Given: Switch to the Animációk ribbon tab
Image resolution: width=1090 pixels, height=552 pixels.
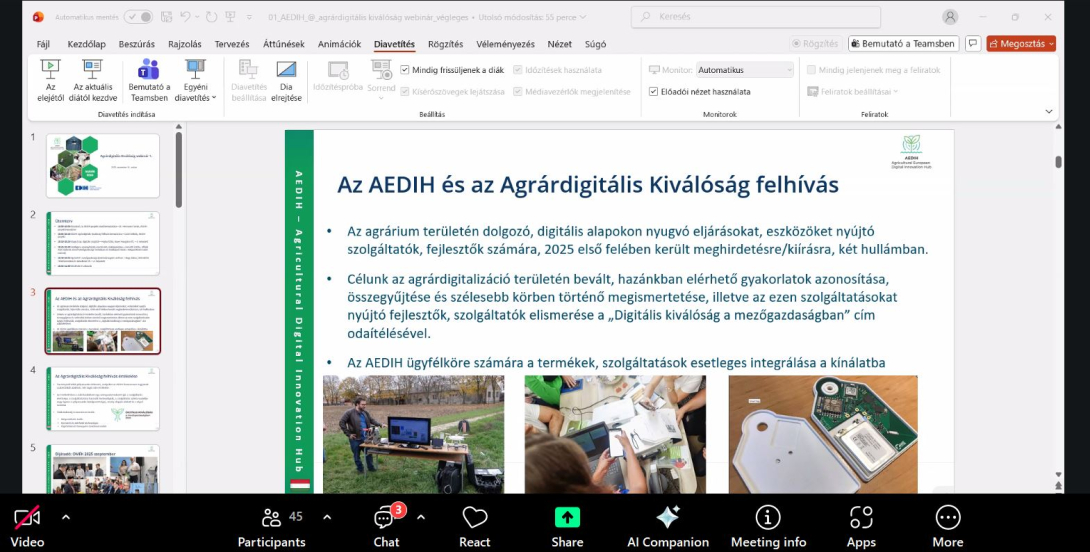Looking at the screenshot, I should click(339, 44).
